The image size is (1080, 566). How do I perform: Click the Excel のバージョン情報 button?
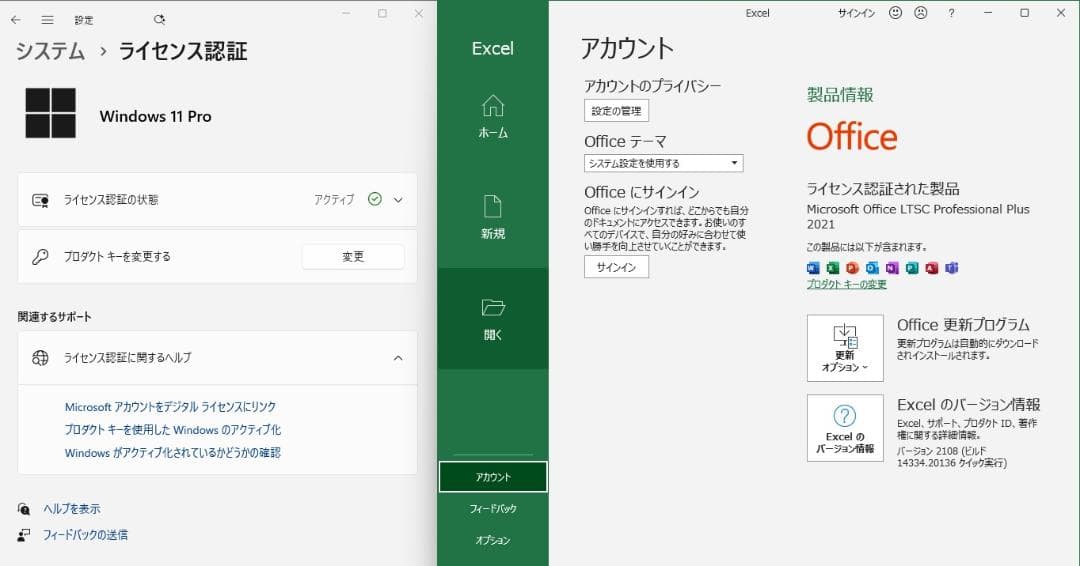click(x=845, y=428)
